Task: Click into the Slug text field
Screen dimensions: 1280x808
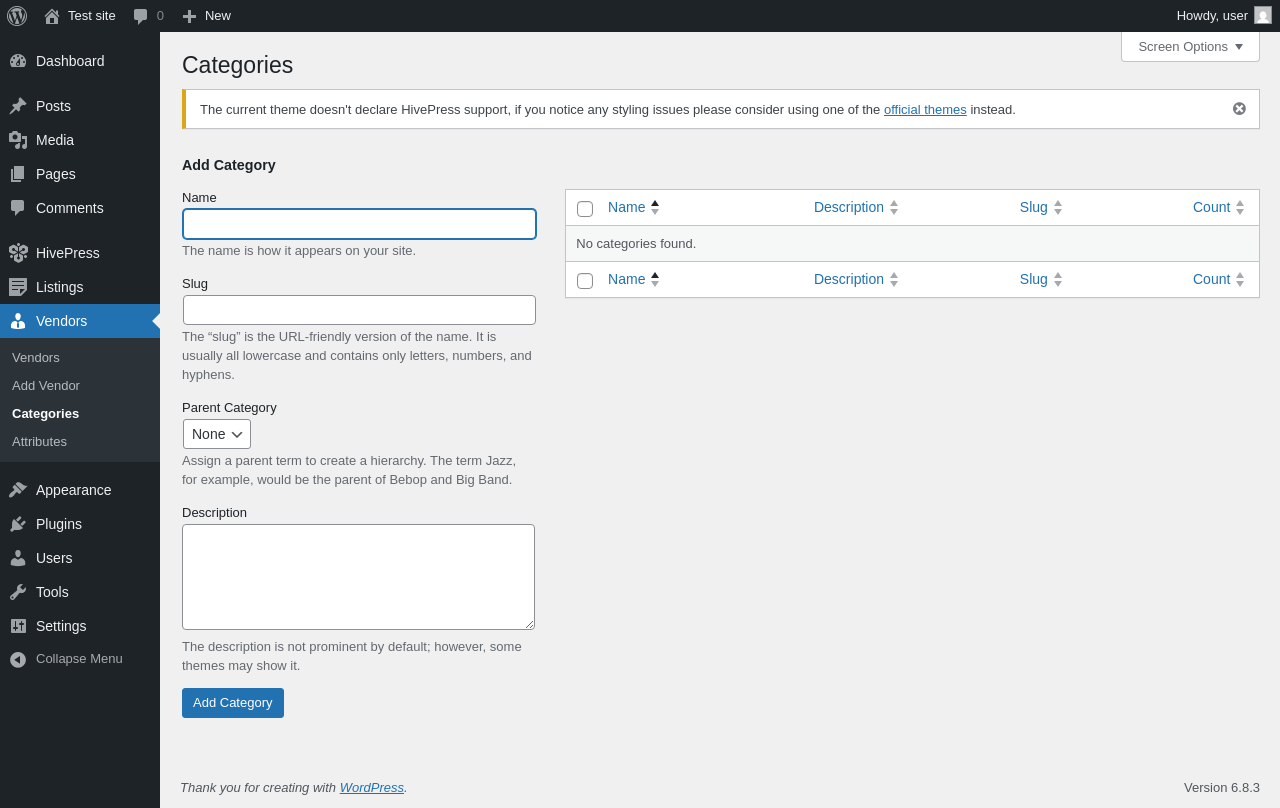Action: (359, 310)
